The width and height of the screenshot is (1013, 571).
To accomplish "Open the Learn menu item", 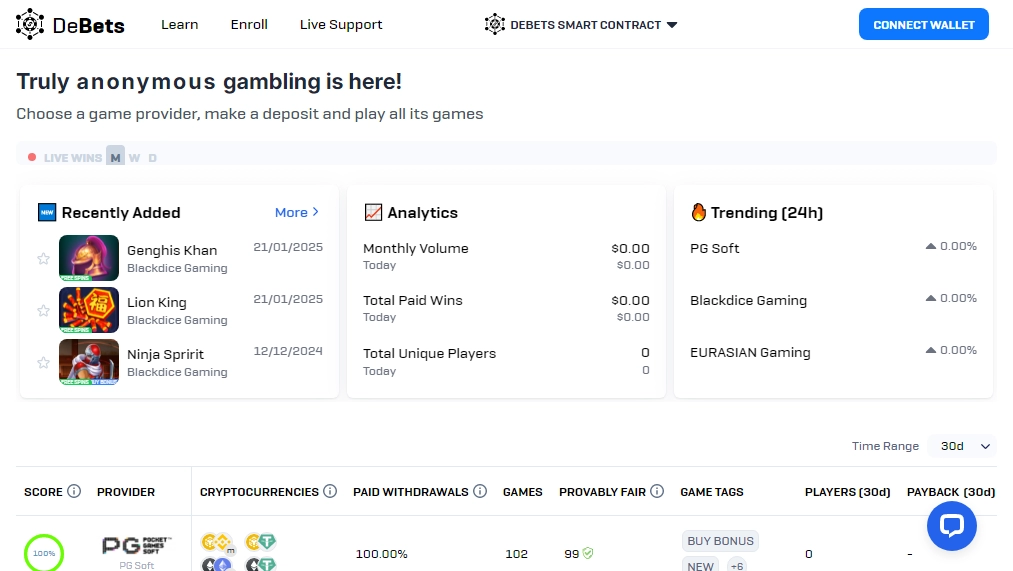I will click(180, 25).
